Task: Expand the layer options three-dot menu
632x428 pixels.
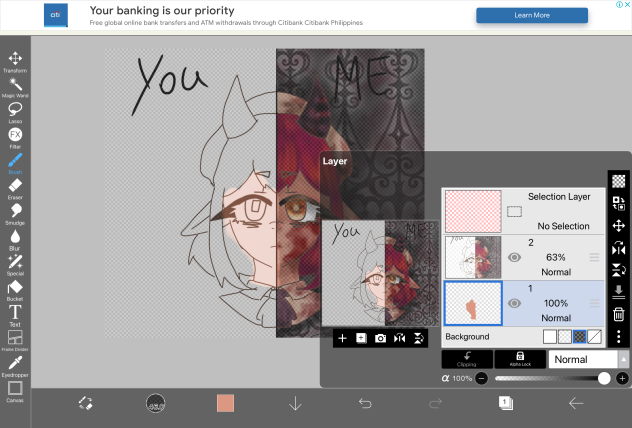Action: (x=618, y=337)
